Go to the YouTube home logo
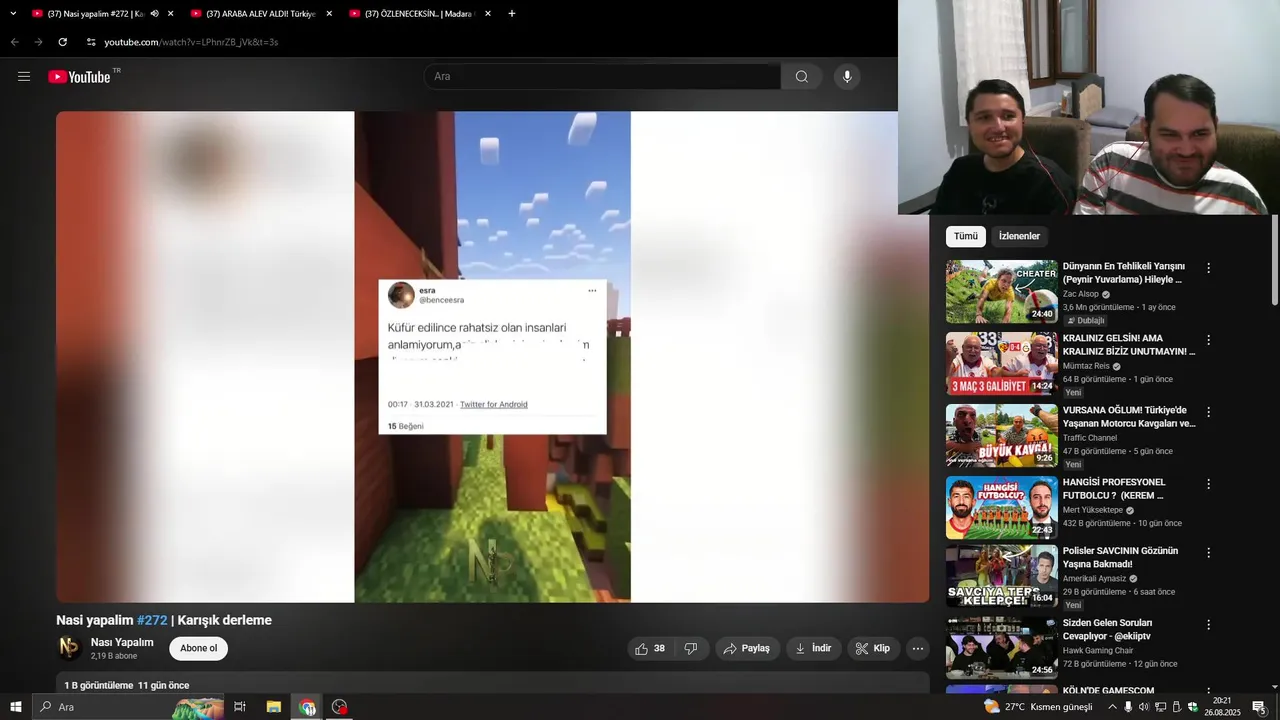 point(79,76)
